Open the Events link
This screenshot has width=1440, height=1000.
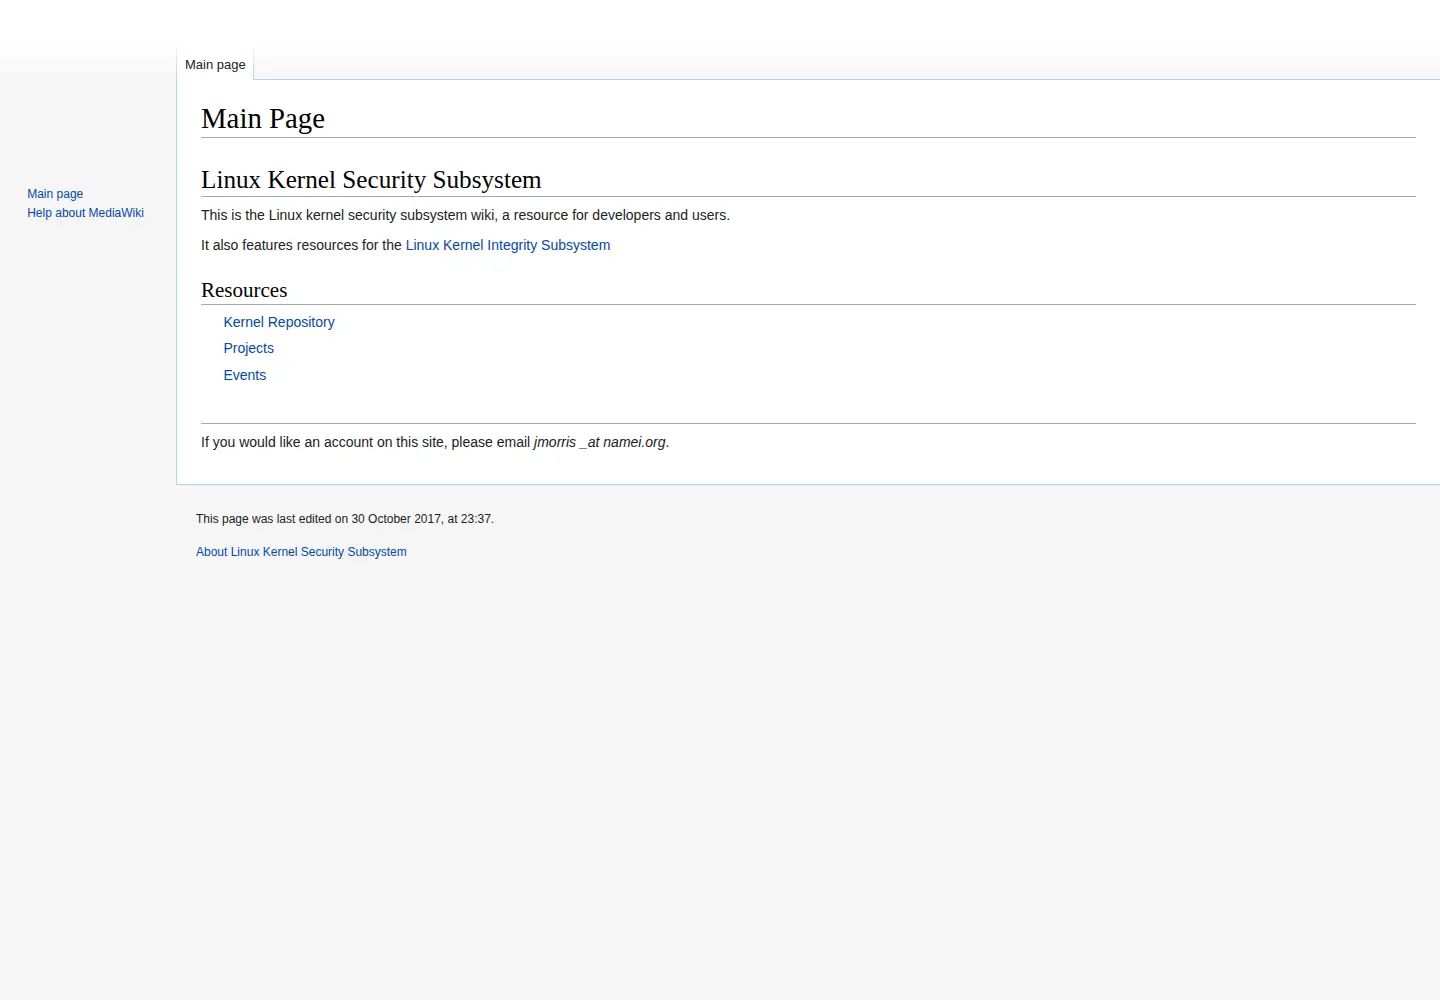(x=245, y=375)
